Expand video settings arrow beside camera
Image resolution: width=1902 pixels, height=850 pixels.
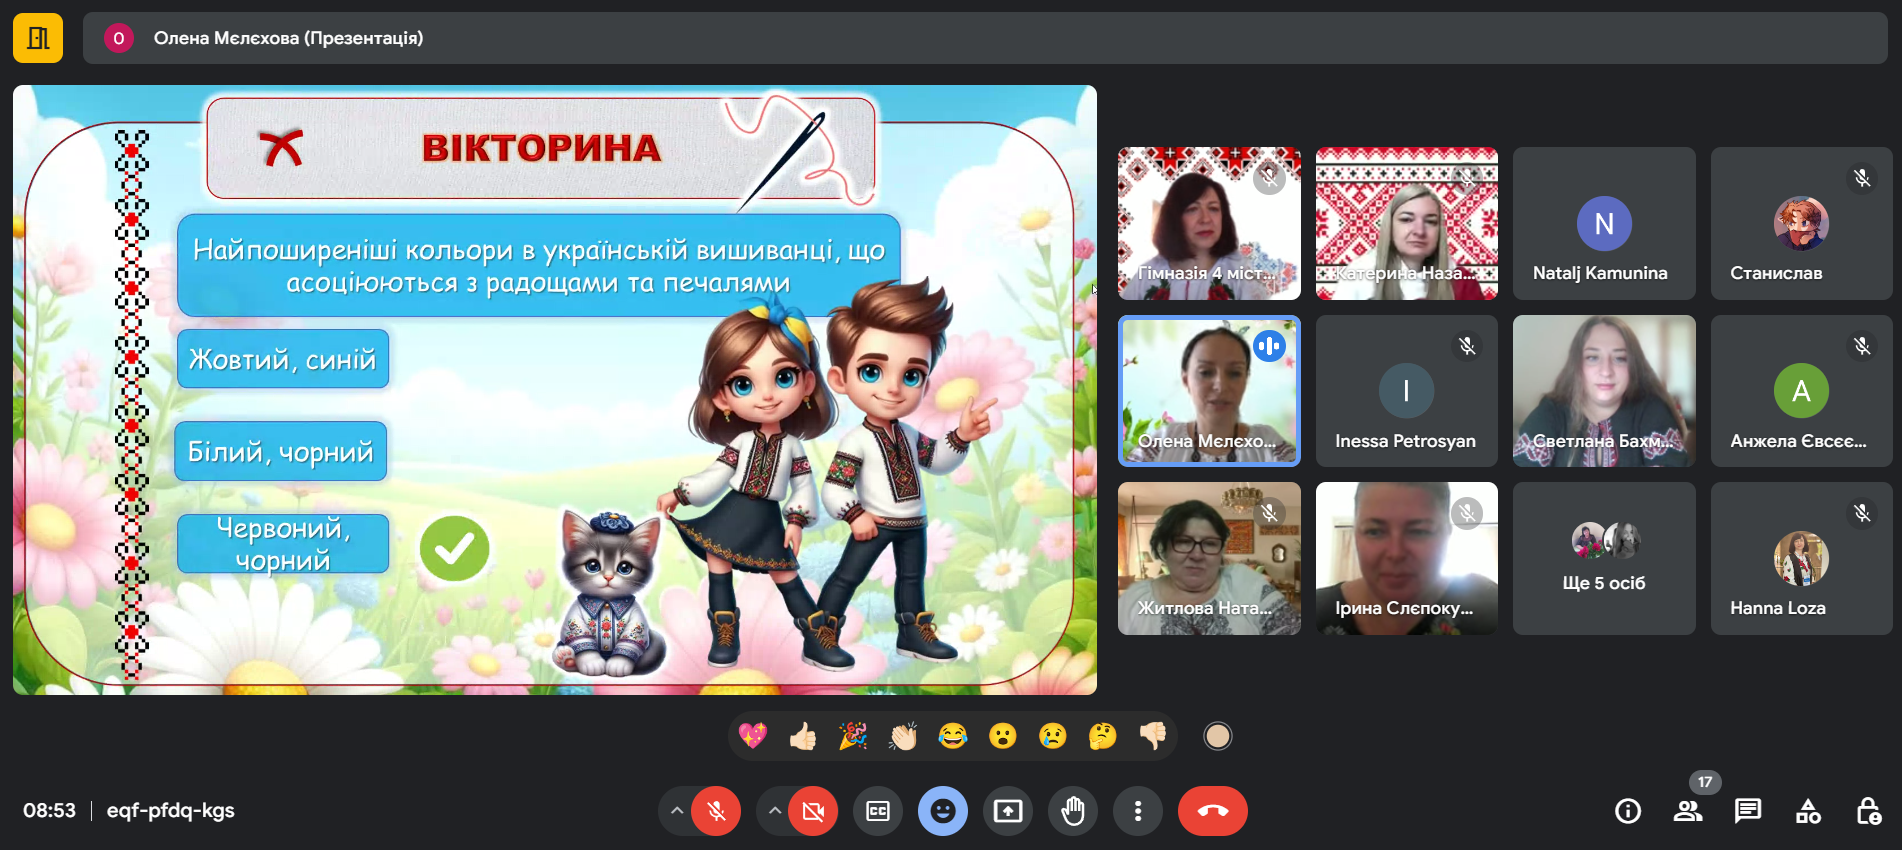tap(775, 811)
